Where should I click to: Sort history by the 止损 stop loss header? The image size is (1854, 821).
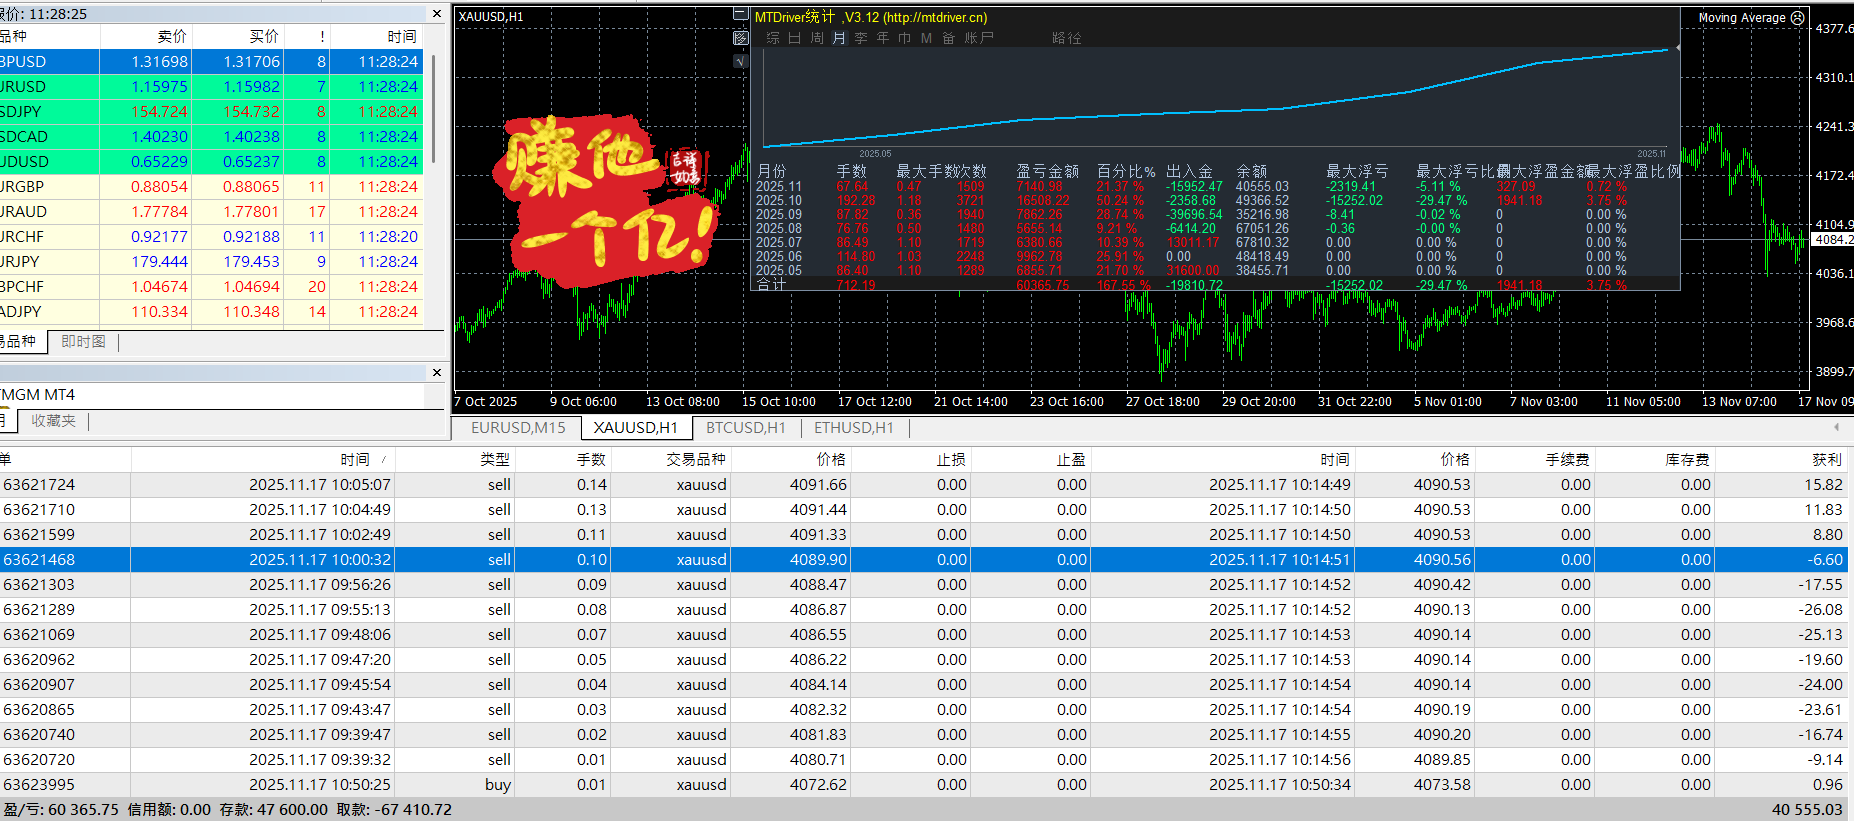tap(911, 460)
